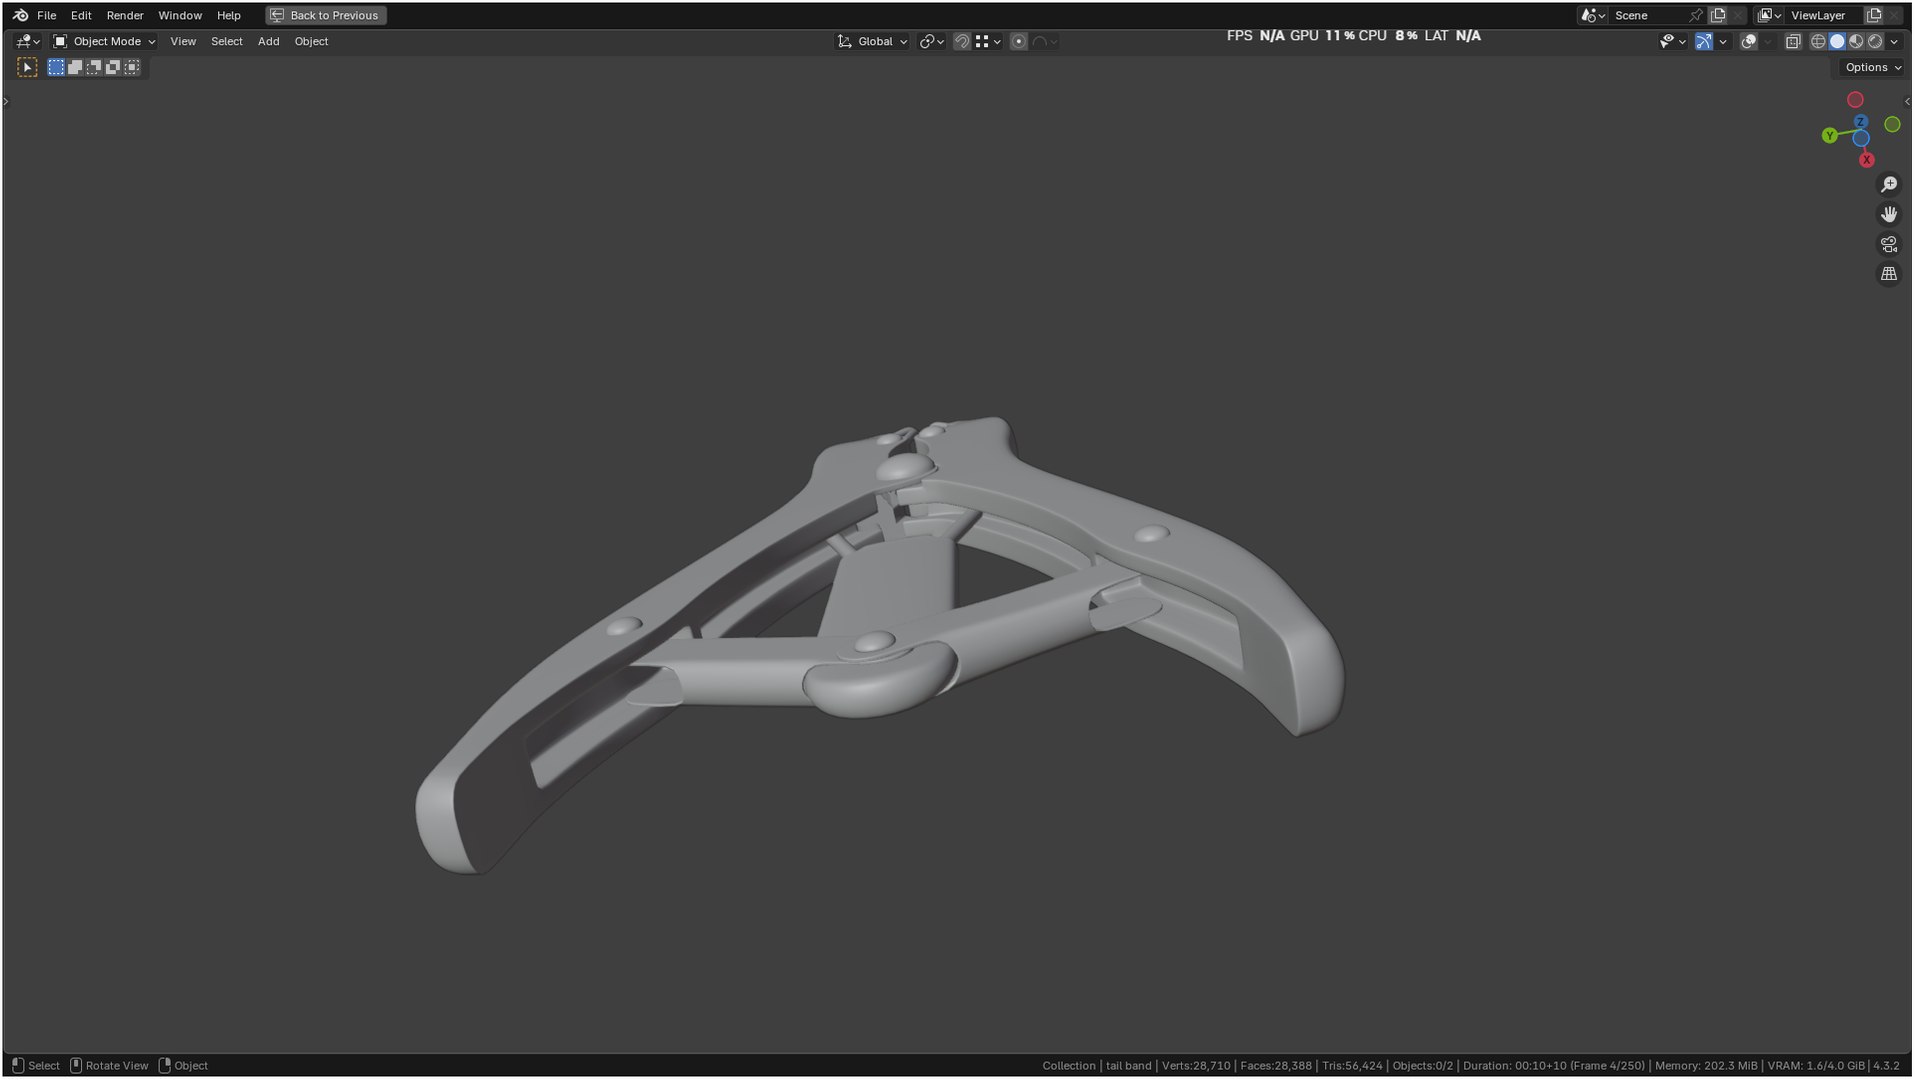This screenshot has height=1080, width=1915.
Task: Click the Blender logo icon
Action: [20, 15]
